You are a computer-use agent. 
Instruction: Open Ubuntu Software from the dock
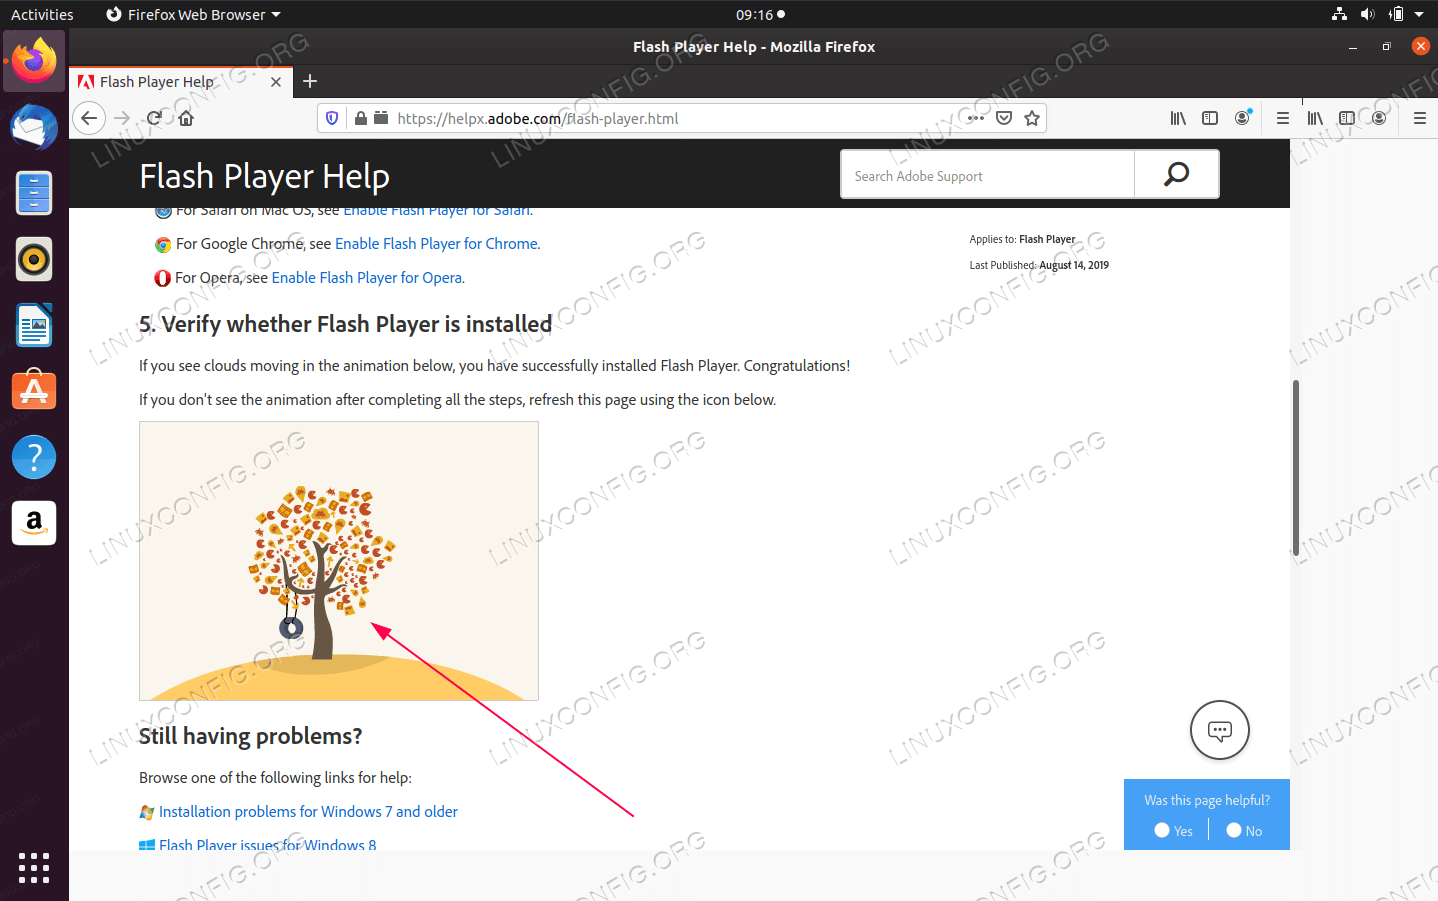point(34,391)
